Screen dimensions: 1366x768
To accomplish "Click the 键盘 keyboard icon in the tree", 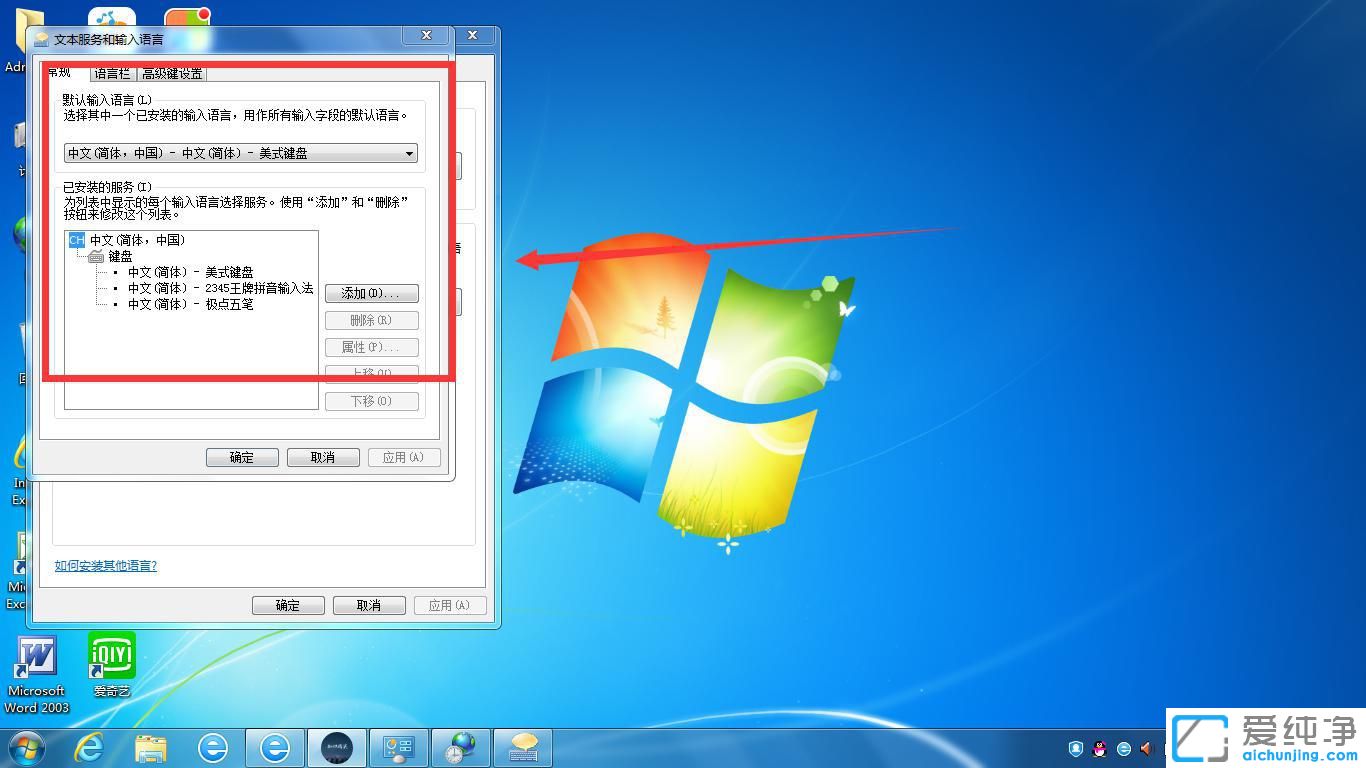I will (x=96, y=257).
